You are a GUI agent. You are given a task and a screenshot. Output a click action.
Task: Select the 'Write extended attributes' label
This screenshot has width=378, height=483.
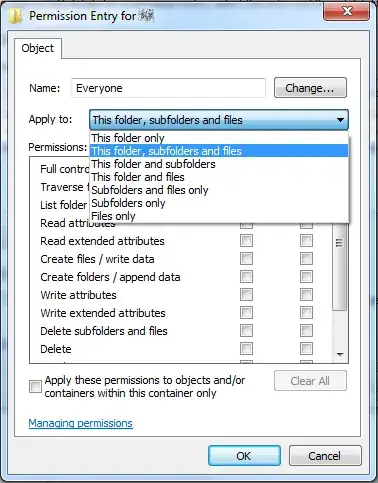(x=103, y=313)
